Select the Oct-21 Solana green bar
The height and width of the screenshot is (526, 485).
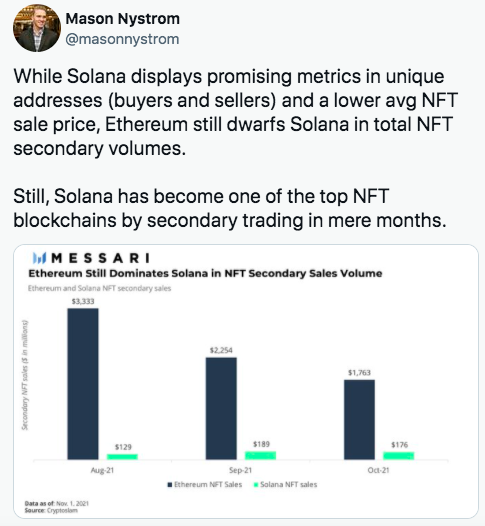pyautogui.click(x=399, y=456)
